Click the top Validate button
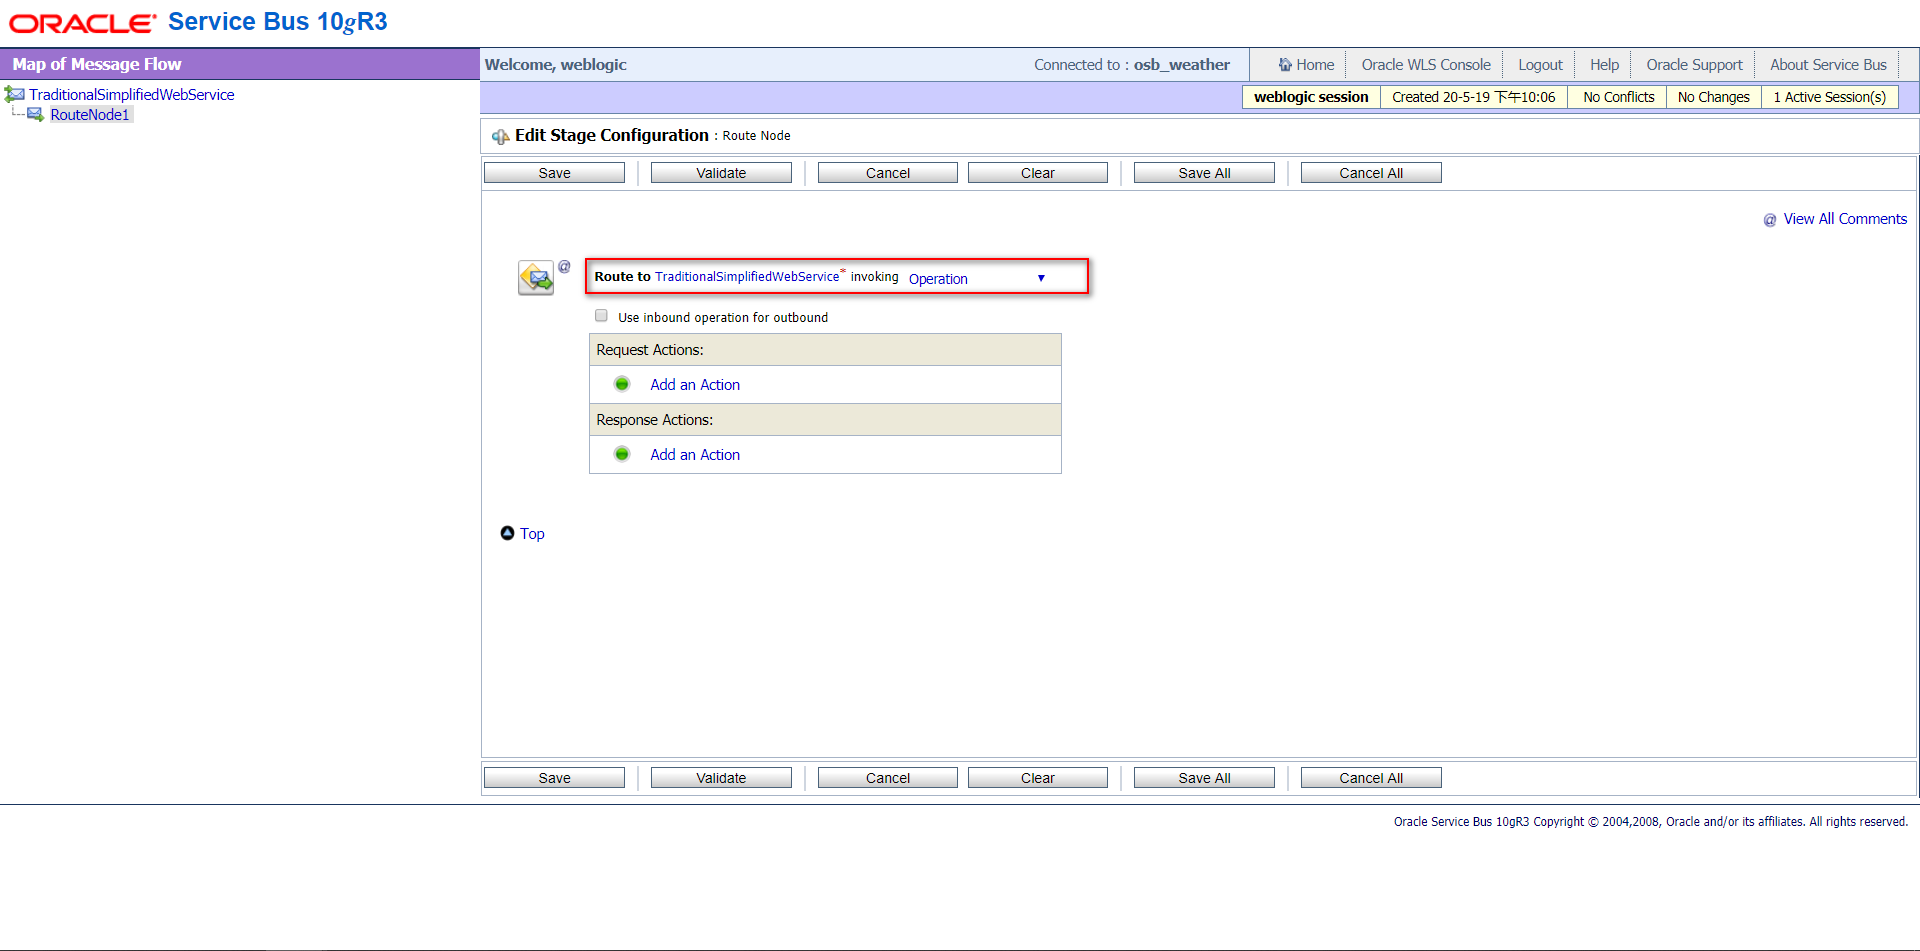 [721, 173]
